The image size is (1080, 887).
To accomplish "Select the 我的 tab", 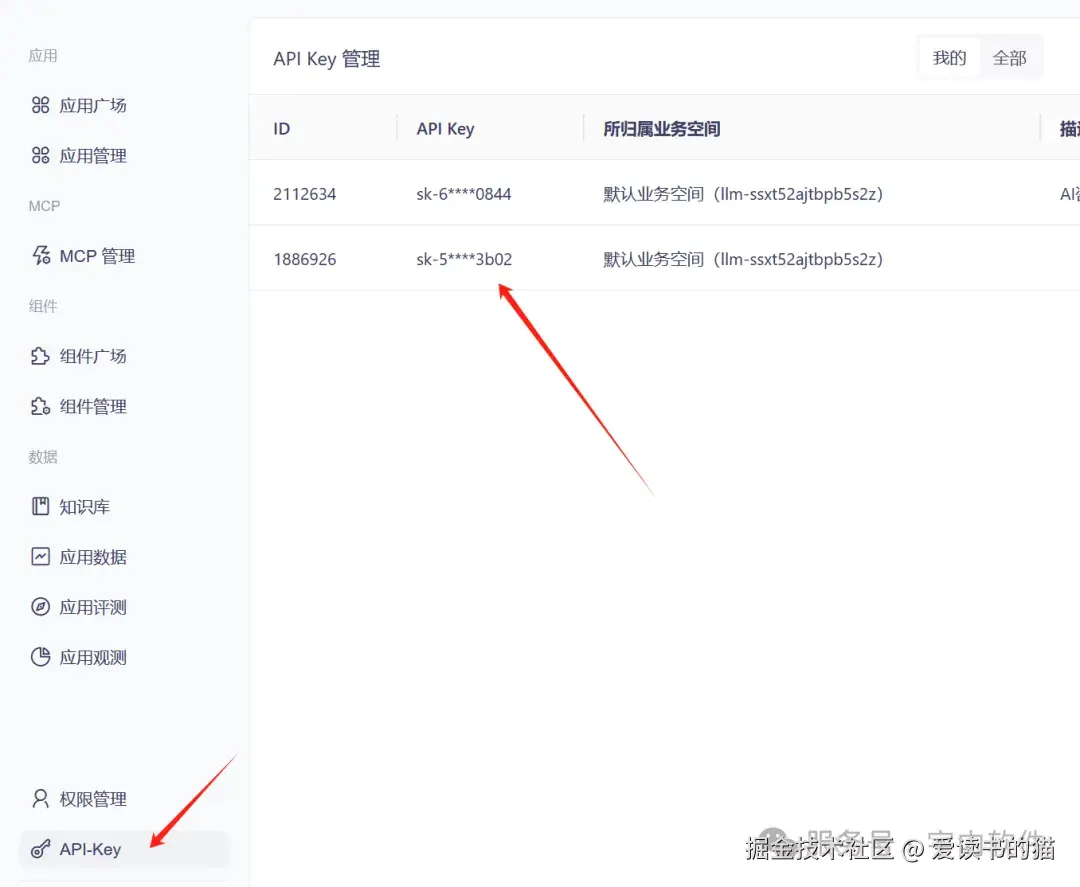I will tap(948, 57).
